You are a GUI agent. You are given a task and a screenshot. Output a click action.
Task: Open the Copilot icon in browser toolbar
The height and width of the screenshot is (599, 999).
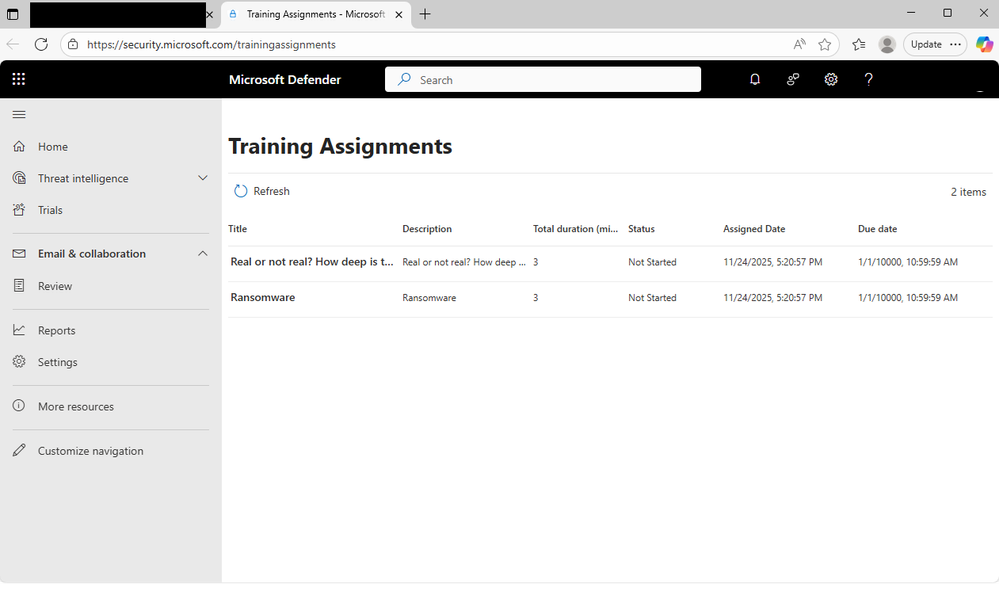point(984,44)
